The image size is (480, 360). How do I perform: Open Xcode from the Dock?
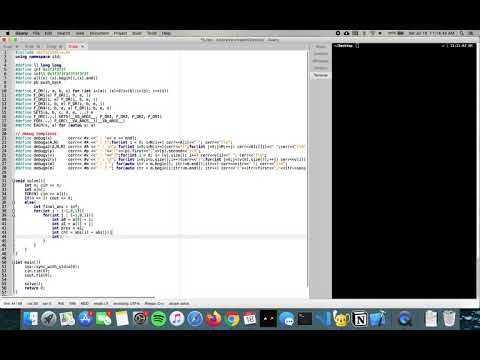tap(378, 319)
